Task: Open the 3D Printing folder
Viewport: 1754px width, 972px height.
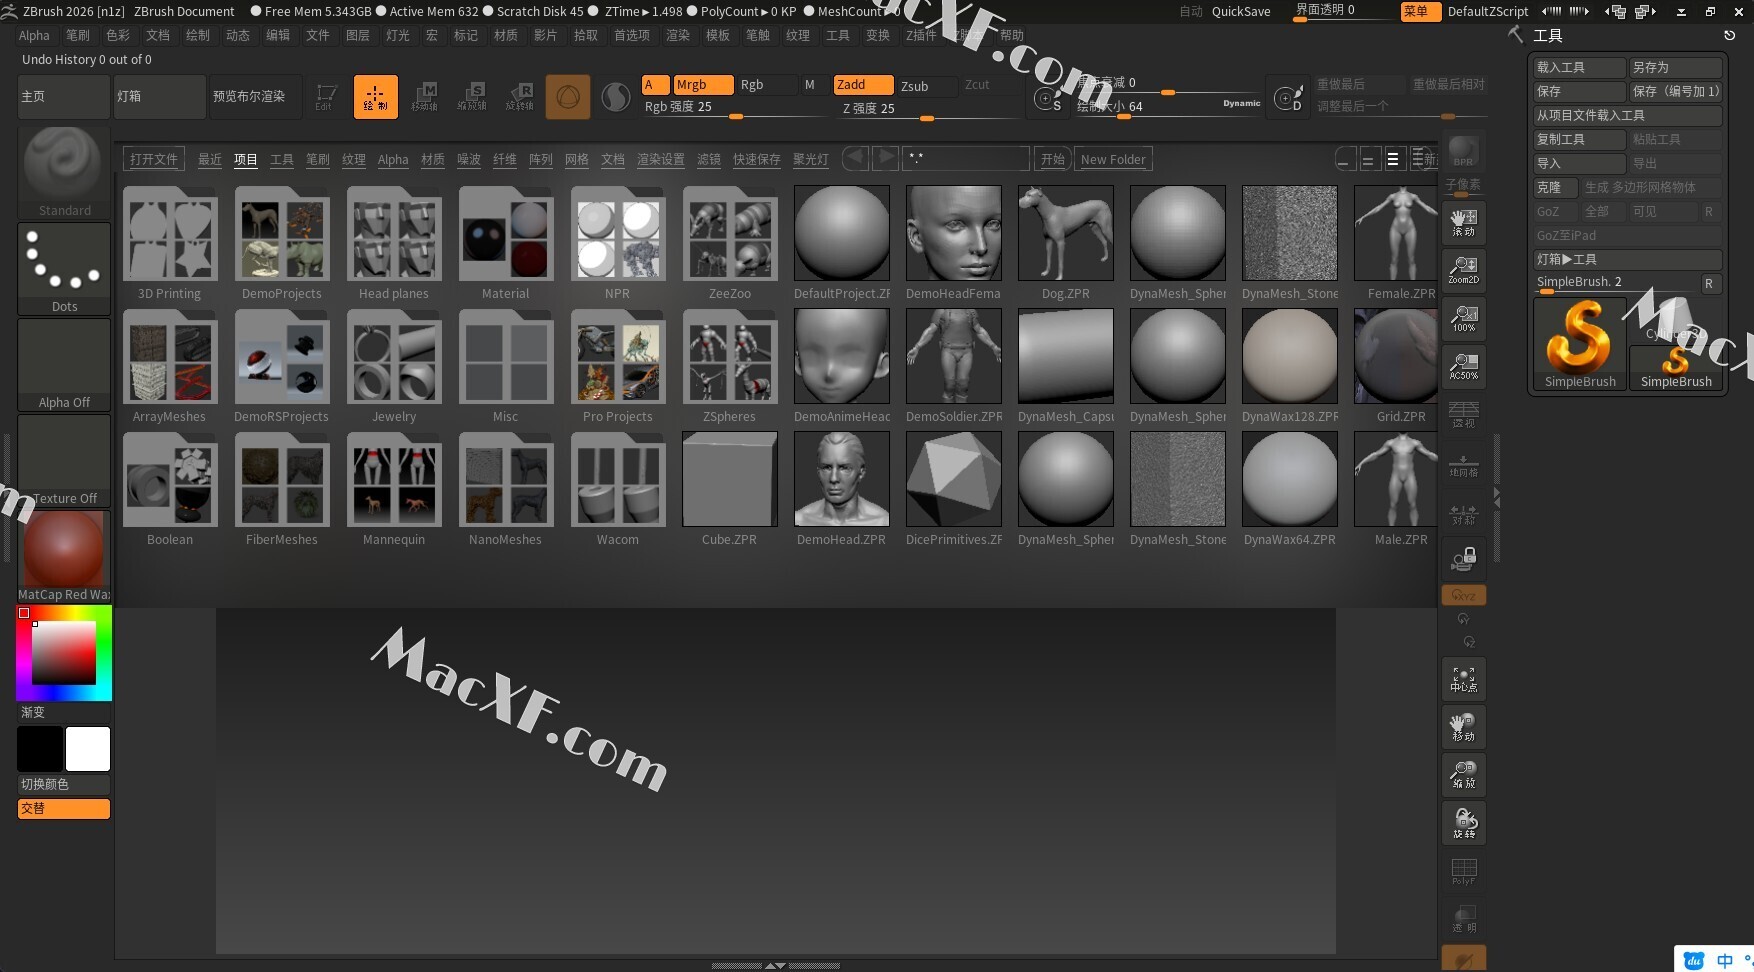Action: [x=169, y=243]
